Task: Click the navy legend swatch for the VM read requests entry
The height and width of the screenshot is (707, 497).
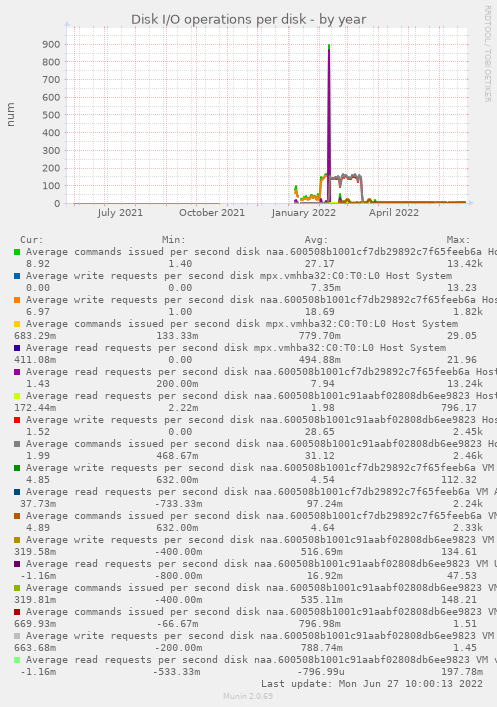Action: pyautogui.click(x=17, y=492)
